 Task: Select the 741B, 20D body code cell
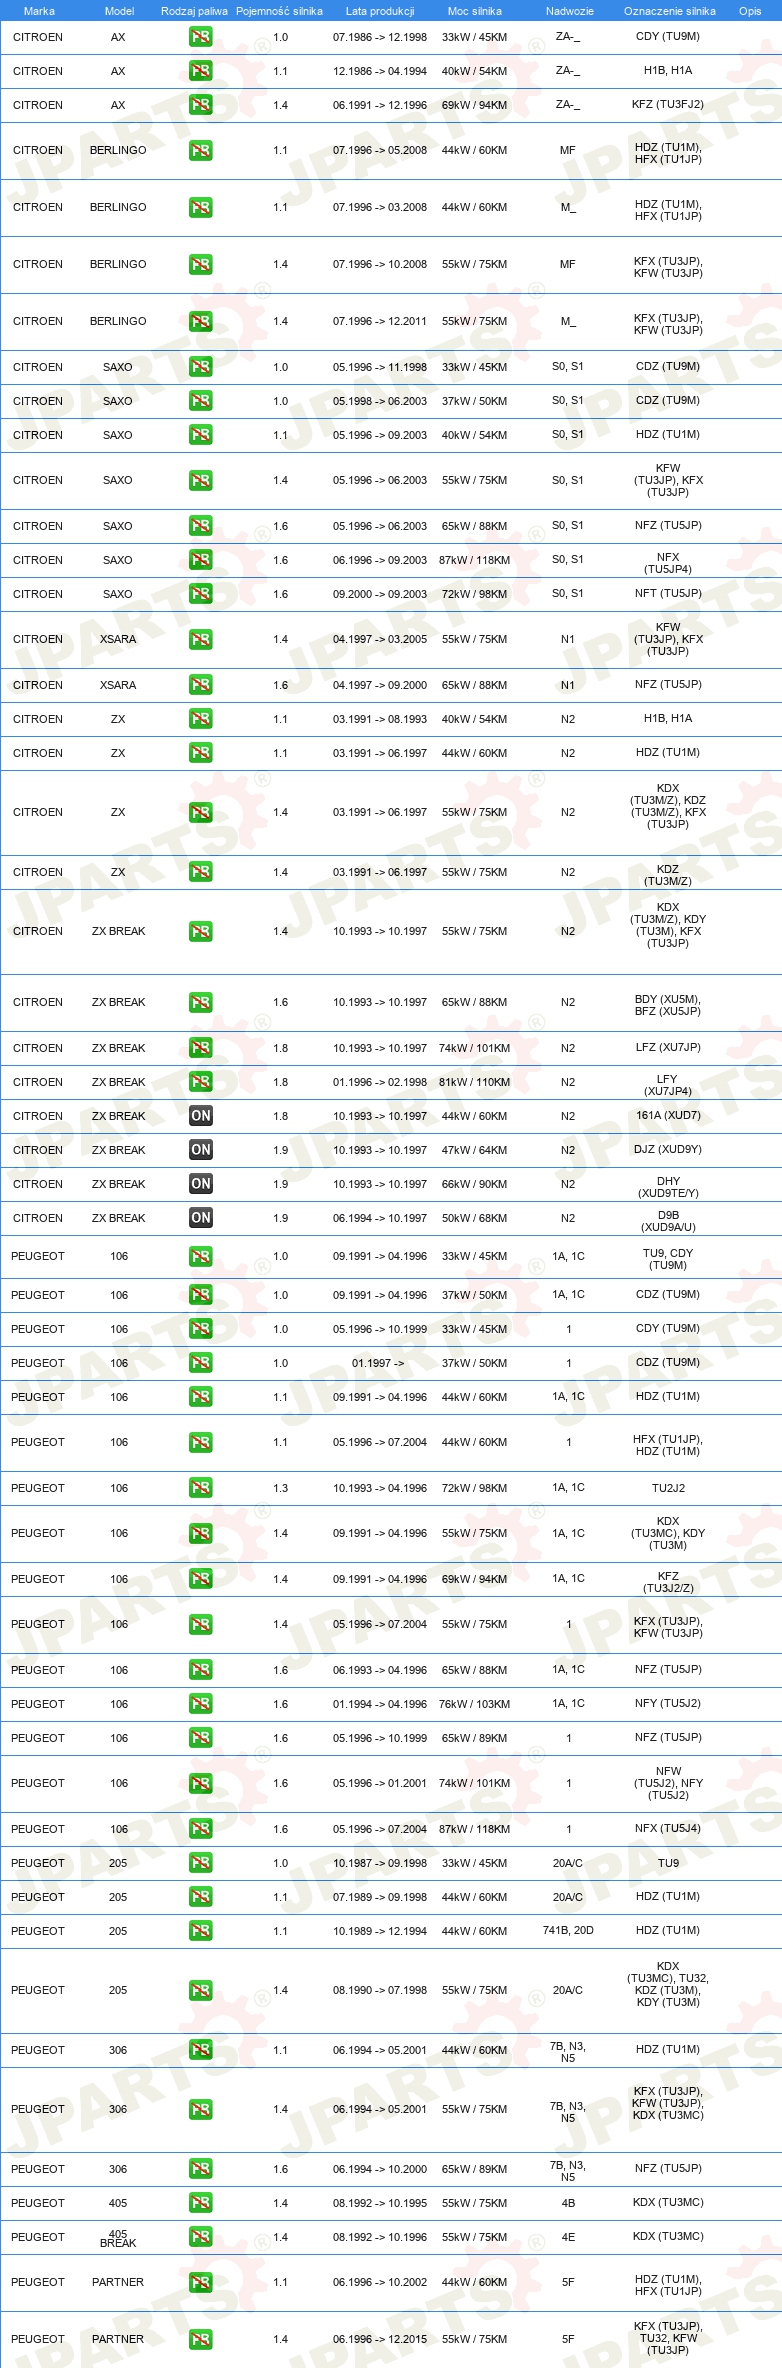[x=568, y=1931]
